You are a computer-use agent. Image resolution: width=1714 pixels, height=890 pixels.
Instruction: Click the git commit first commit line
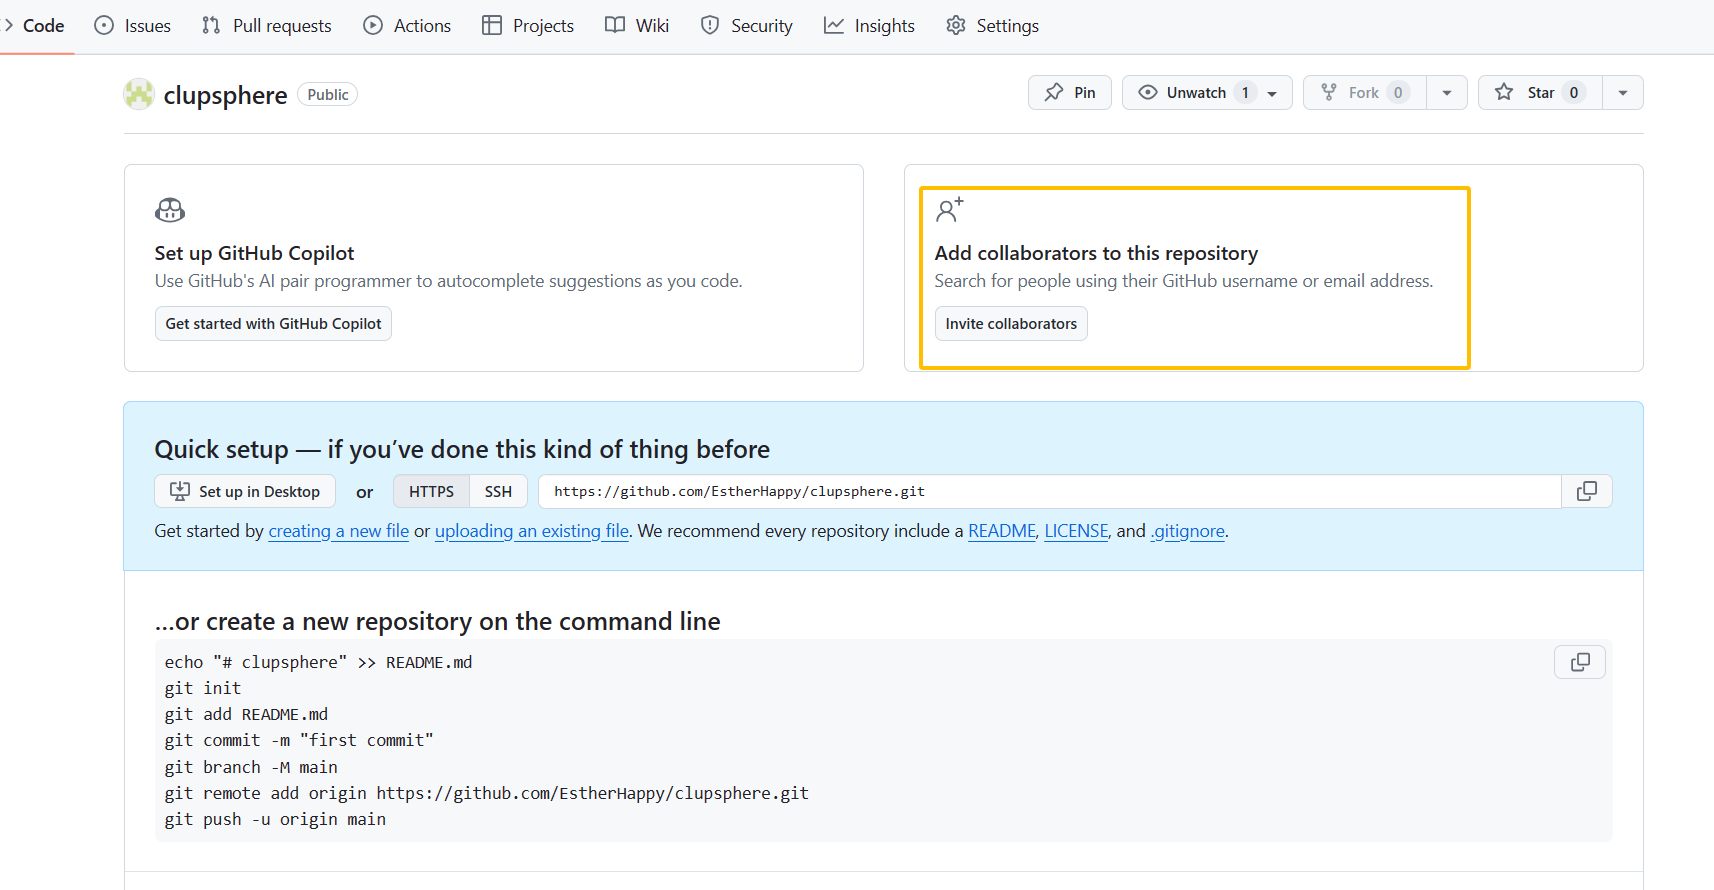point(299,740)
